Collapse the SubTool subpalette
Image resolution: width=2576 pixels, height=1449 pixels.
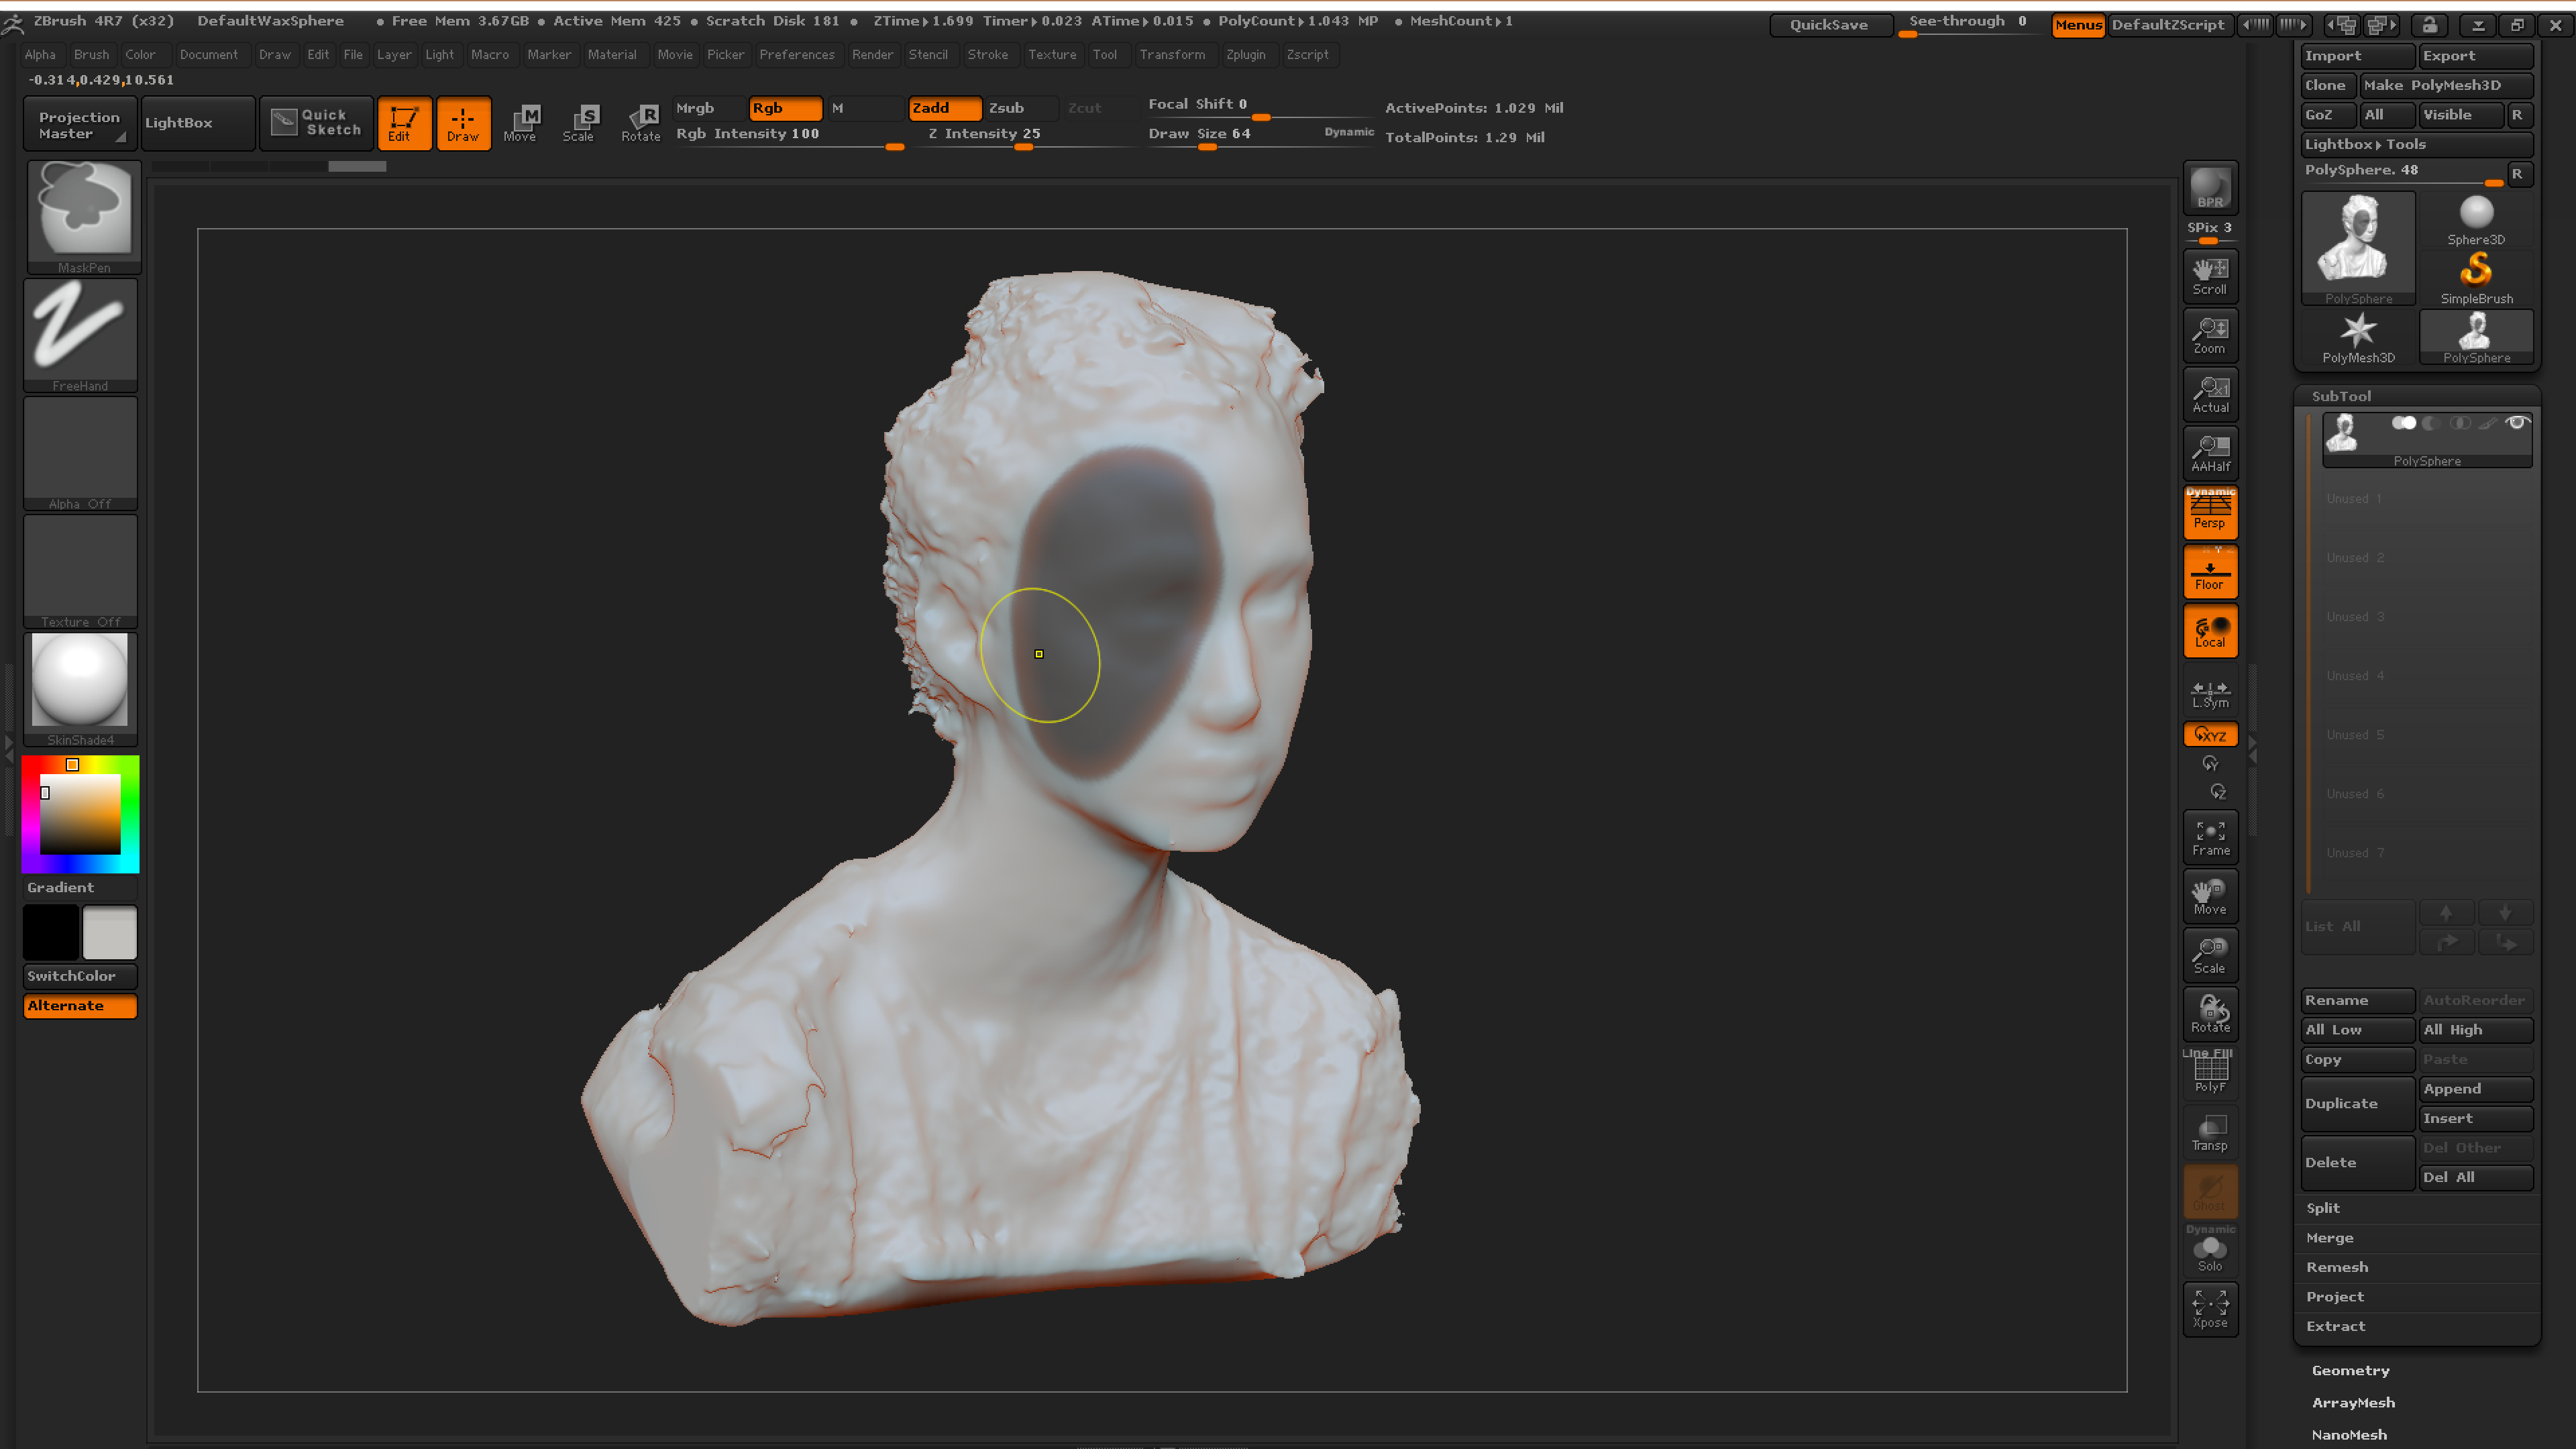click(2340, 396)
